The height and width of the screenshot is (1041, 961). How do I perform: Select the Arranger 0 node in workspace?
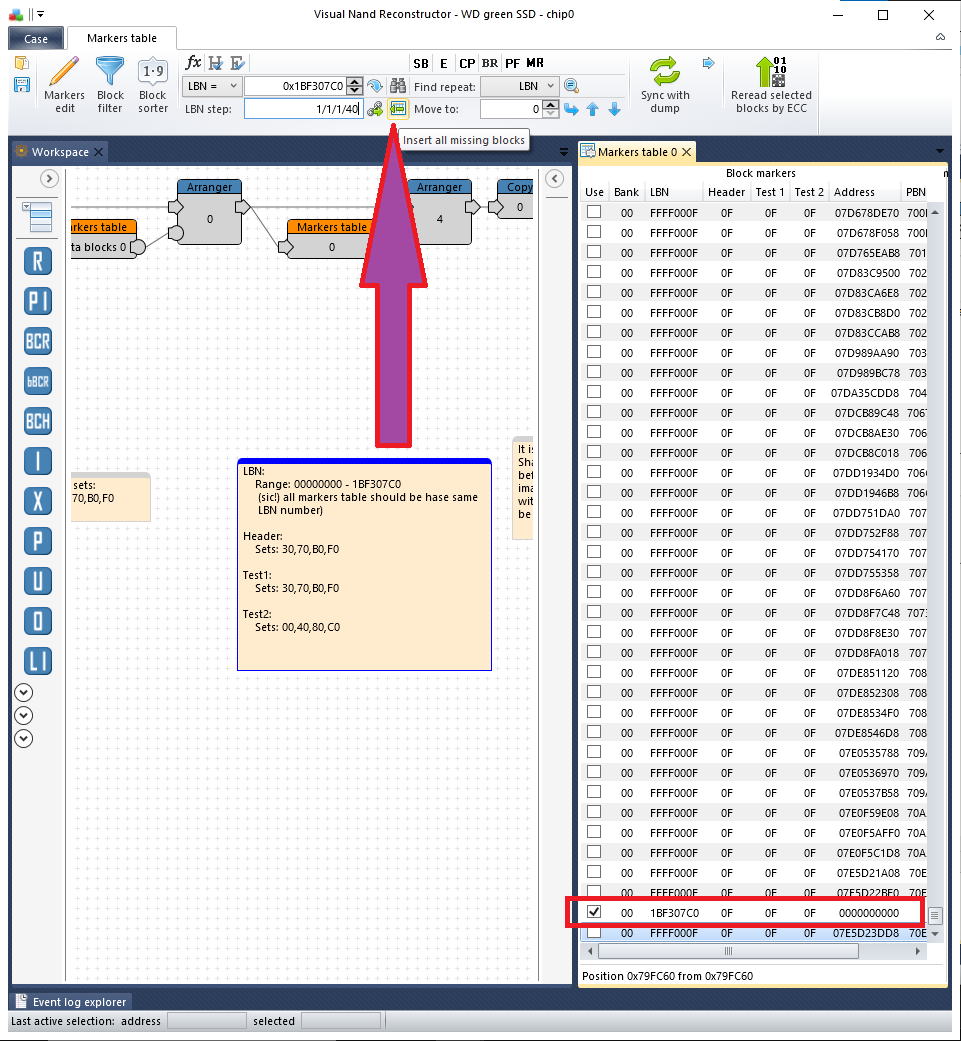tap(210, 212)
